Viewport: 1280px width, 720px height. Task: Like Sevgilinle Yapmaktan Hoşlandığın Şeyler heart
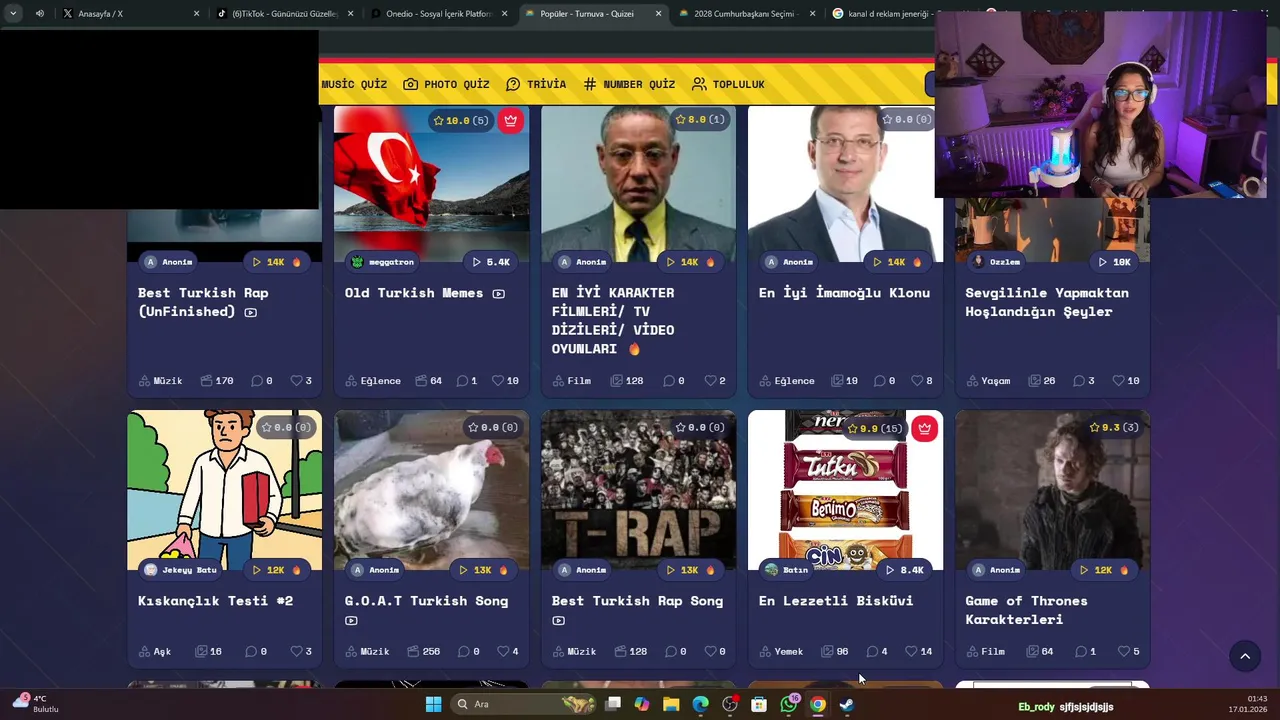click(1117, 381)
